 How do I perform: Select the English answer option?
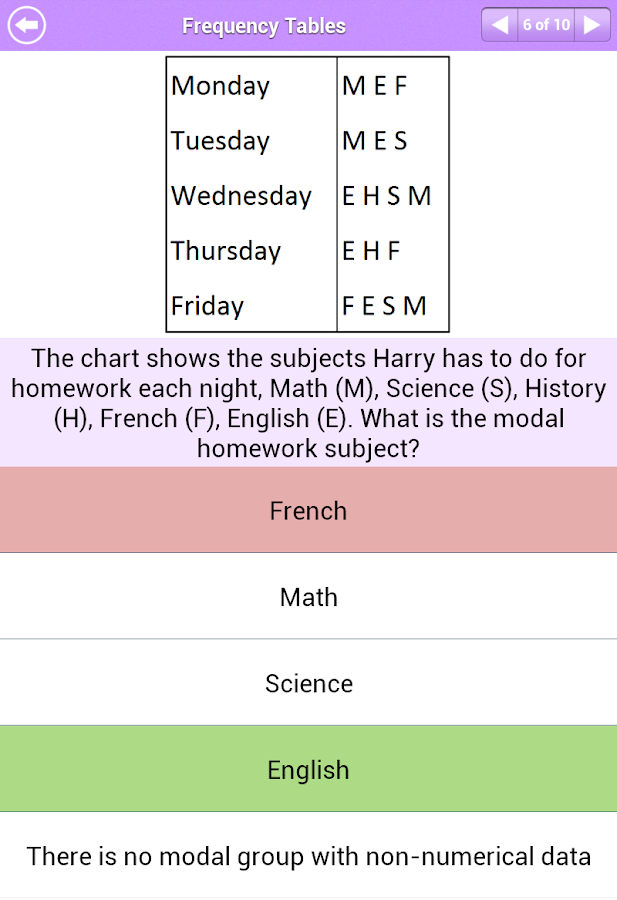pyautogui.click(x=308, y=770)
